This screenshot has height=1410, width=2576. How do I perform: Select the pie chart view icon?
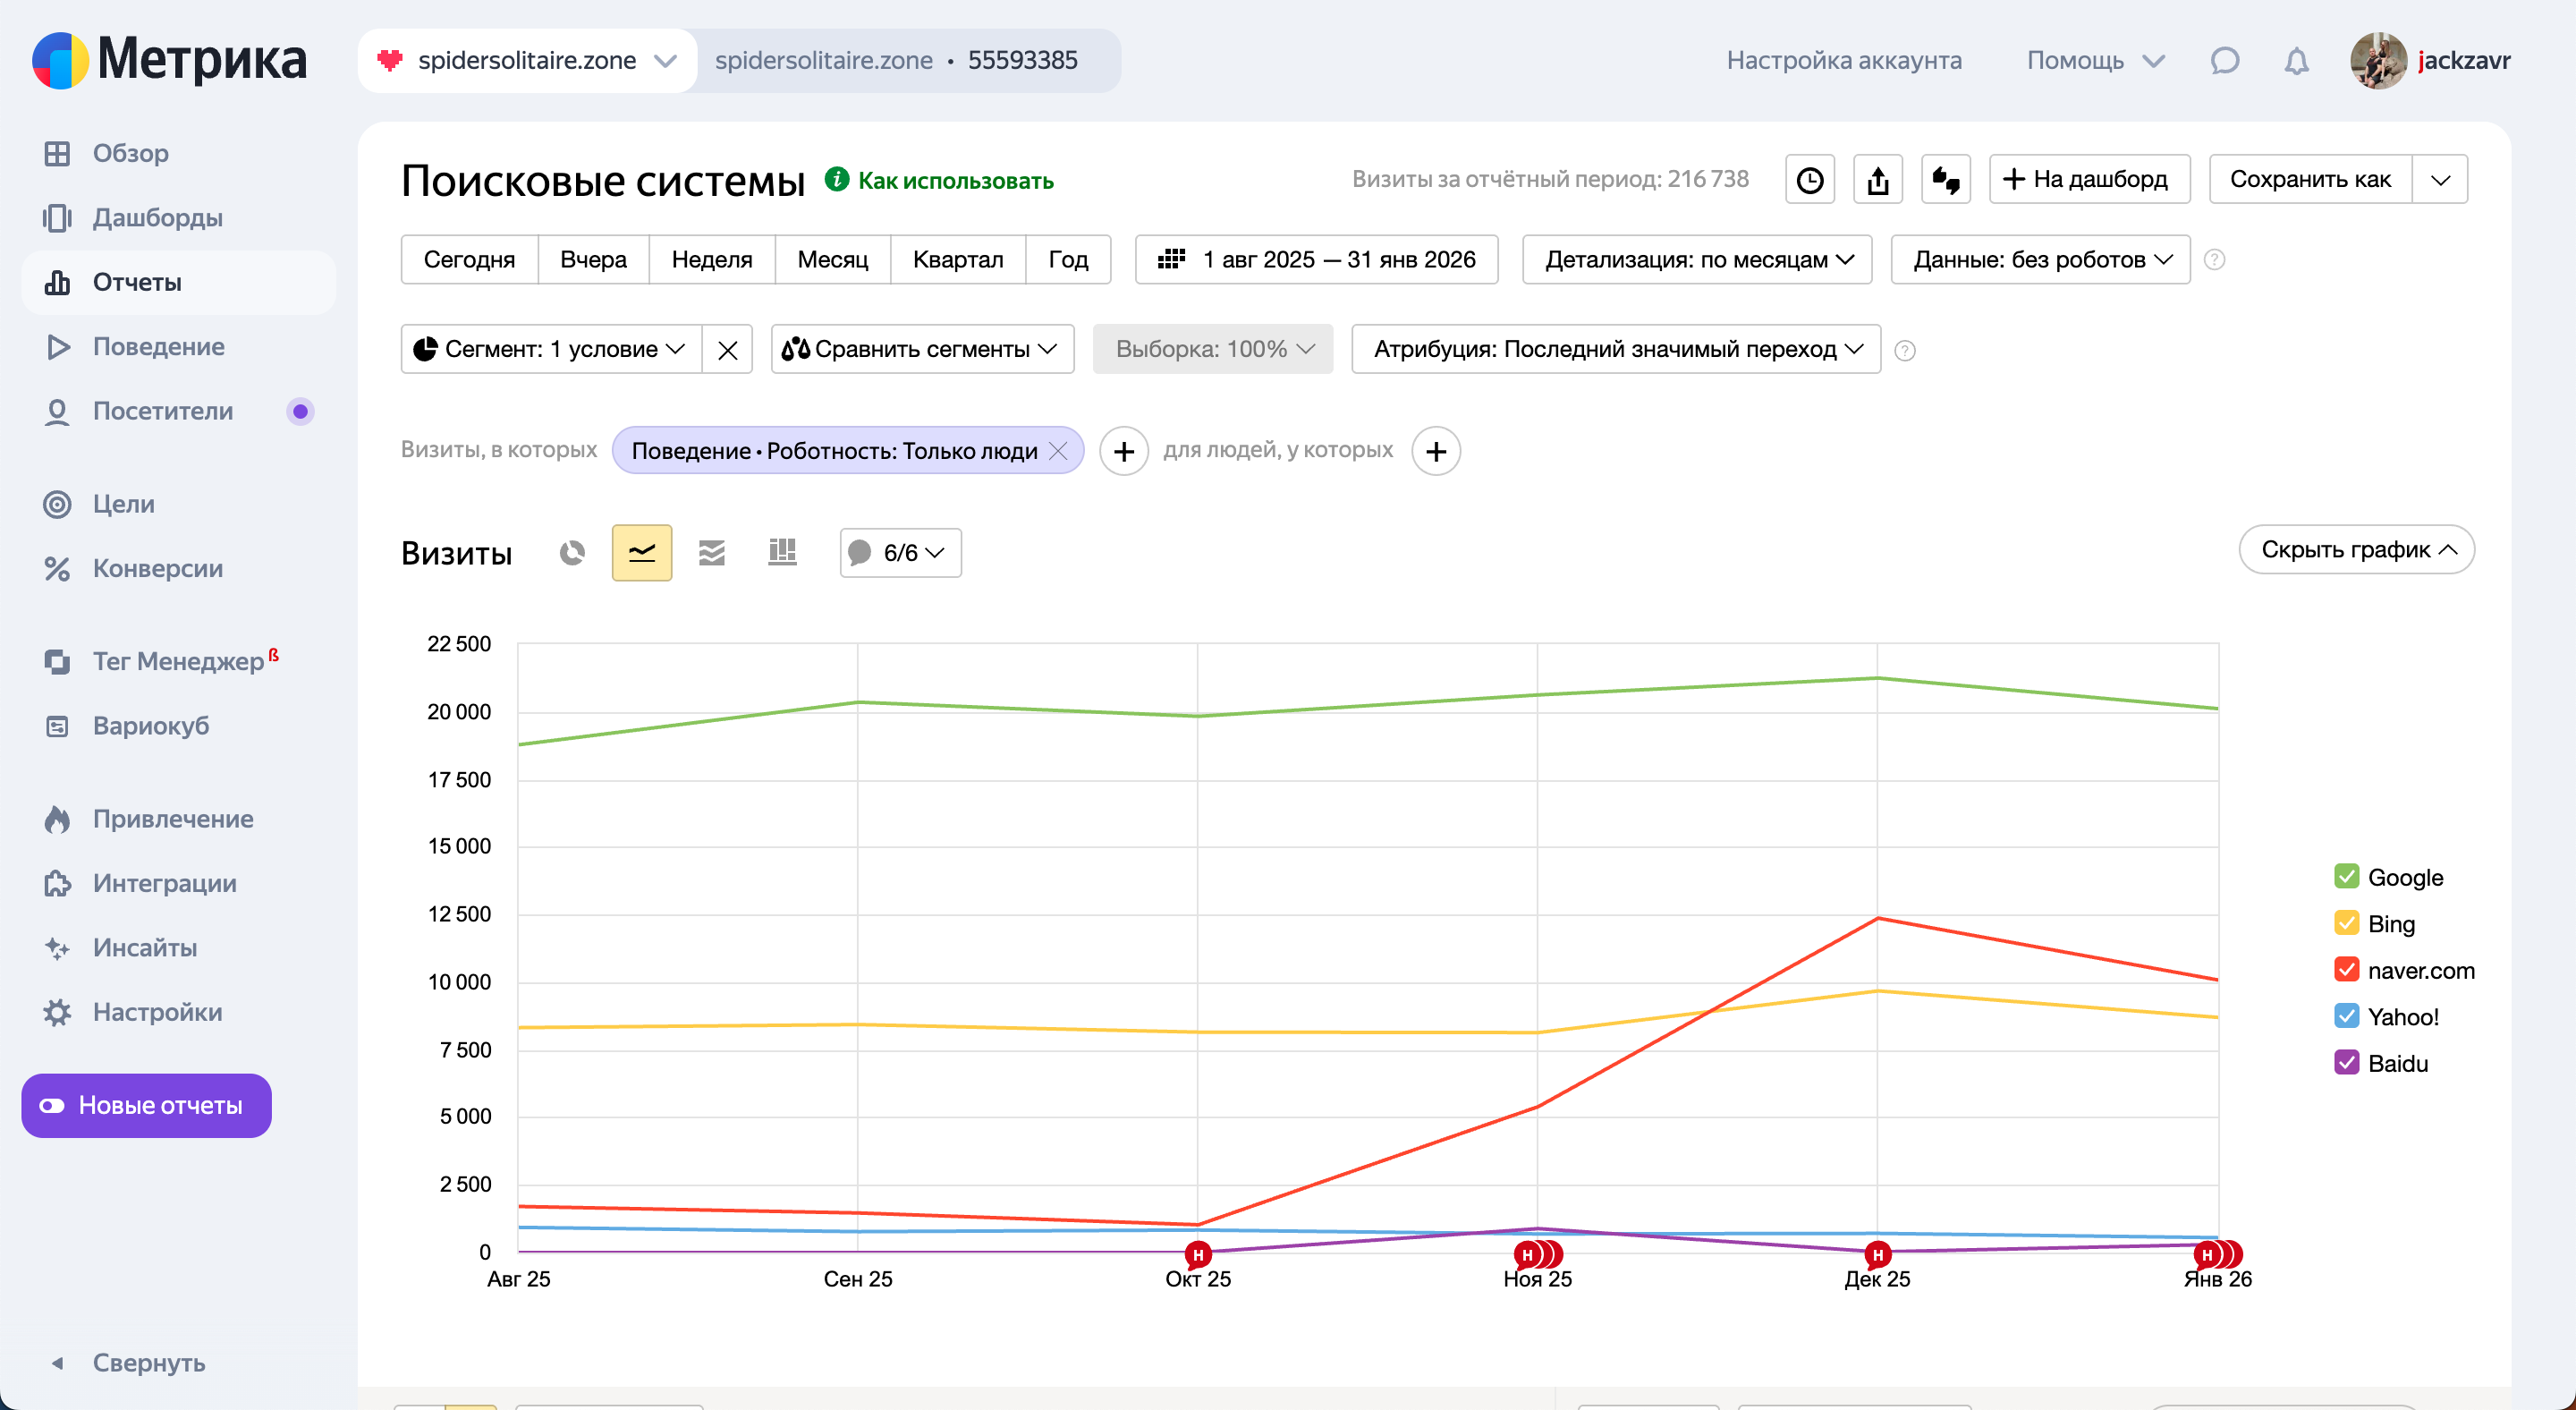(572, 553)
